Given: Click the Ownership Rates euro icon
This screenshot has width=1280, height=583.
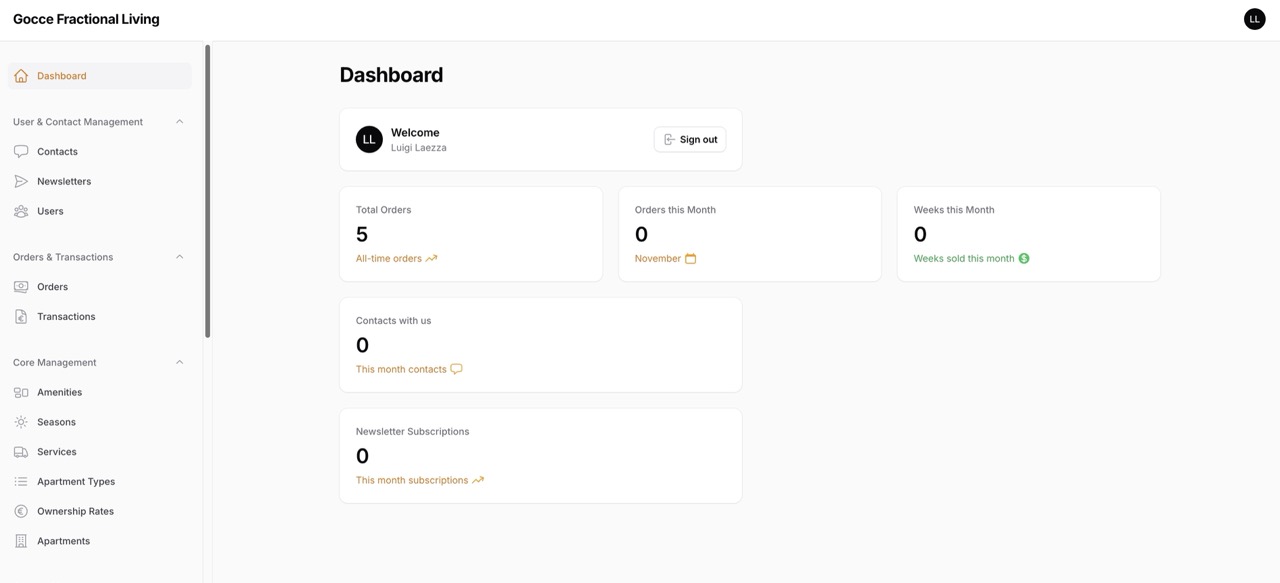Looking at the screenshot, I should point(21,512).
